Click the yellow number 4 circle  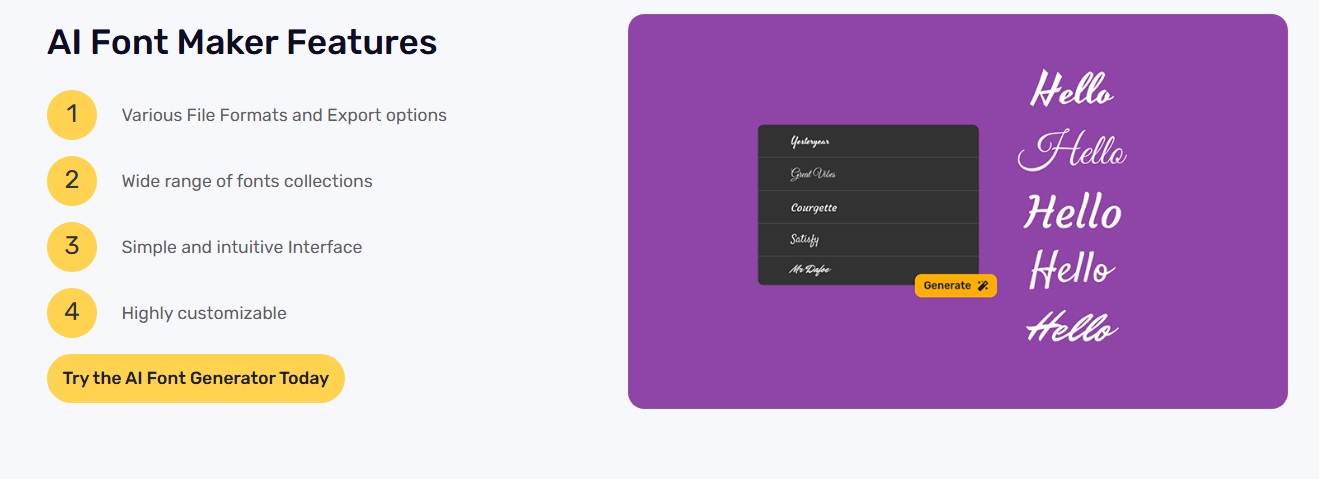(x=72, y=313)
